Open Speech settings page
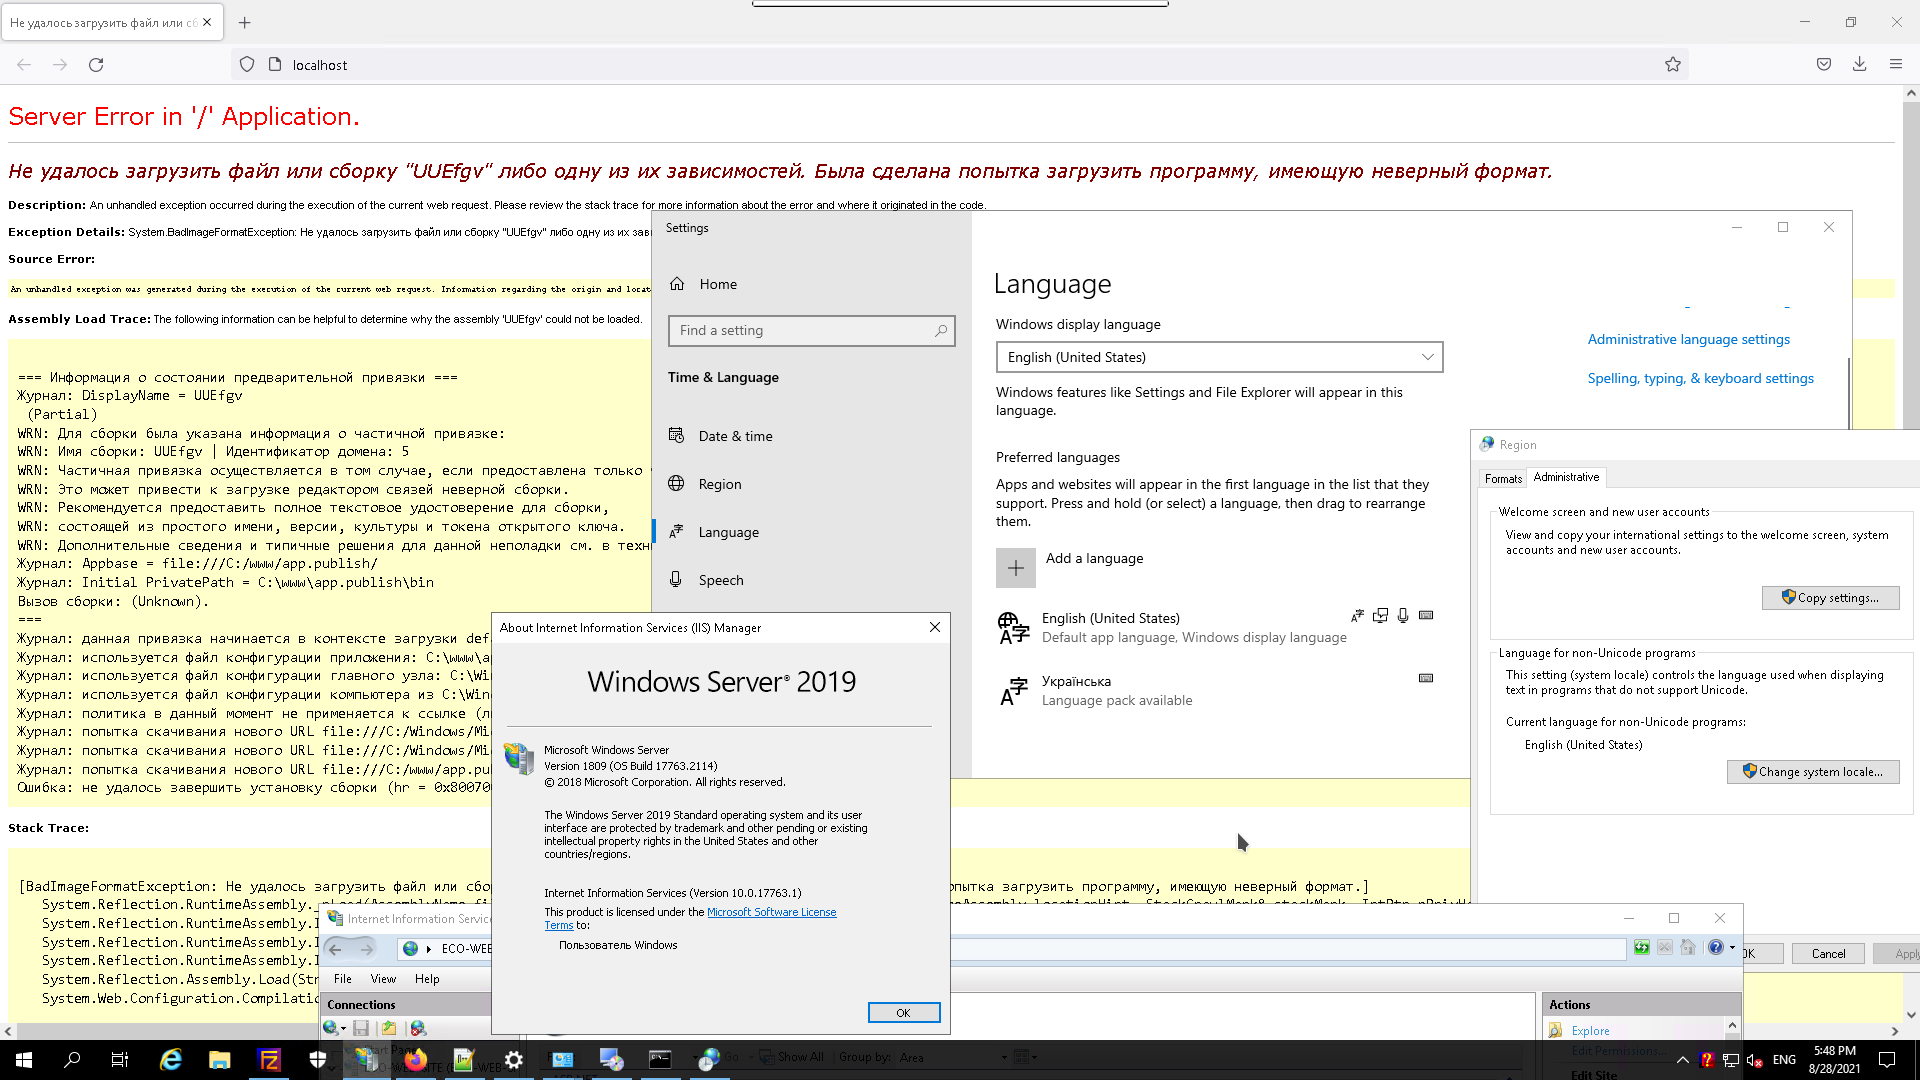Screen dimensions: 1920x1080 pyautogui.click(x=720, y=580)
